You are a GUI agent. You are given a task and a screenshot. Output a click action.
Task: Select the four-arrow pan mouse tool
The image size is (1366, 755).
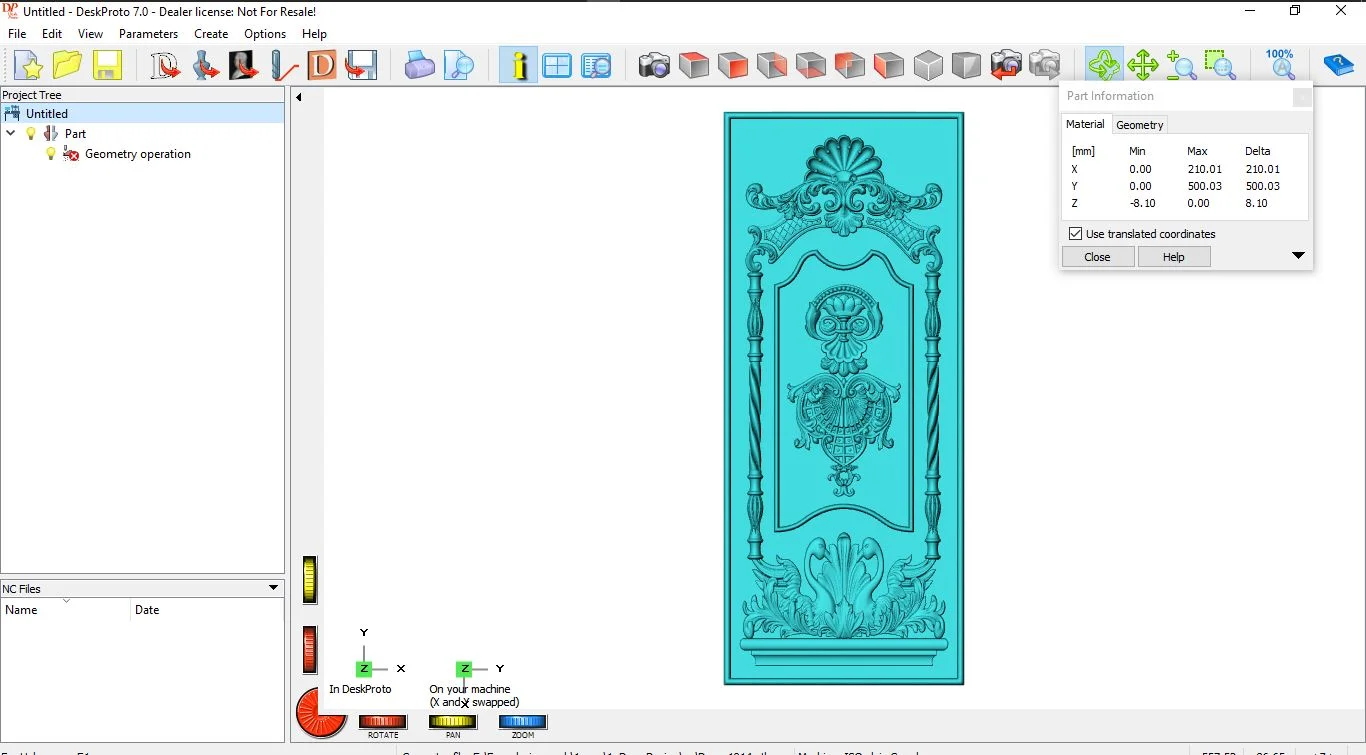click(x=1142, y=66)
